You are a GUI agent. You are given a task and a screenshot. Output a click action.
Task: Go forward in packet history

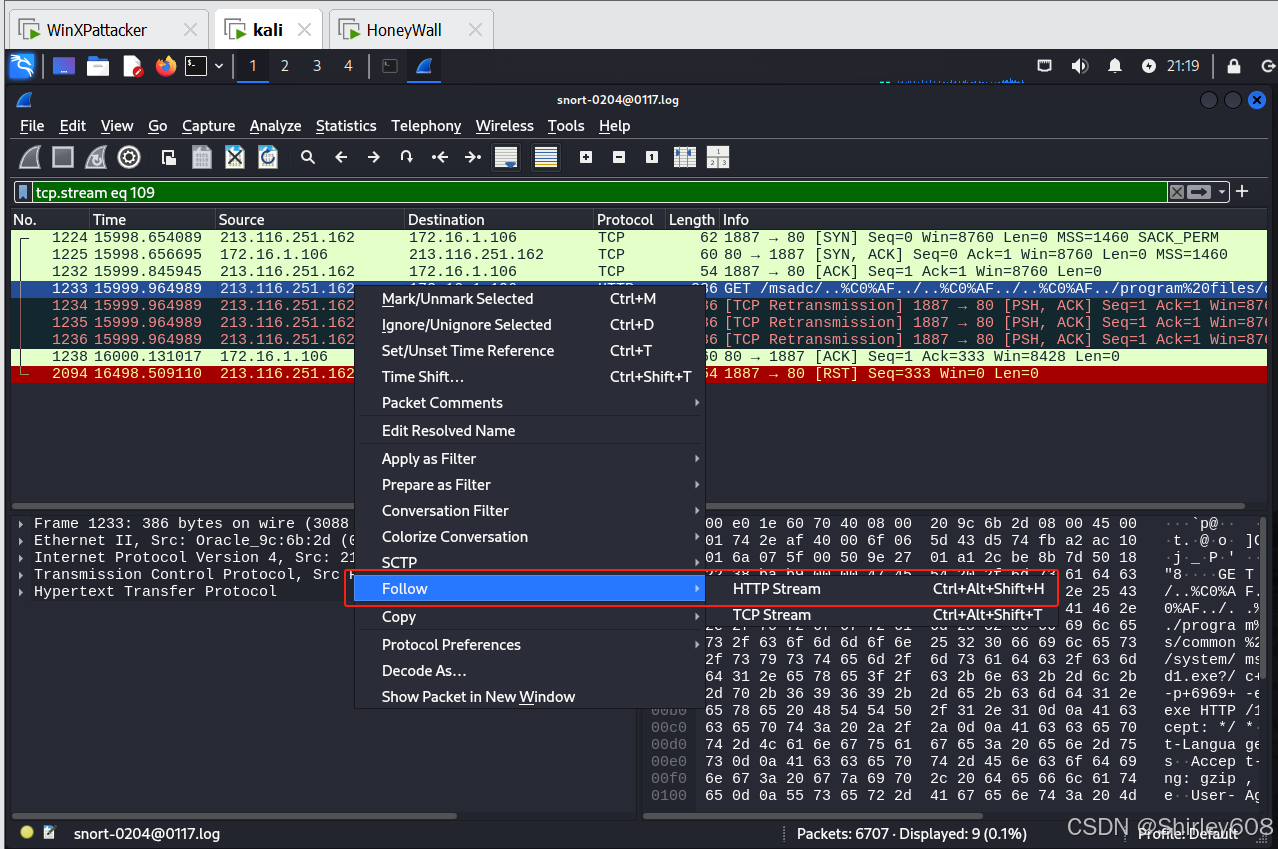tap(374, 157)
